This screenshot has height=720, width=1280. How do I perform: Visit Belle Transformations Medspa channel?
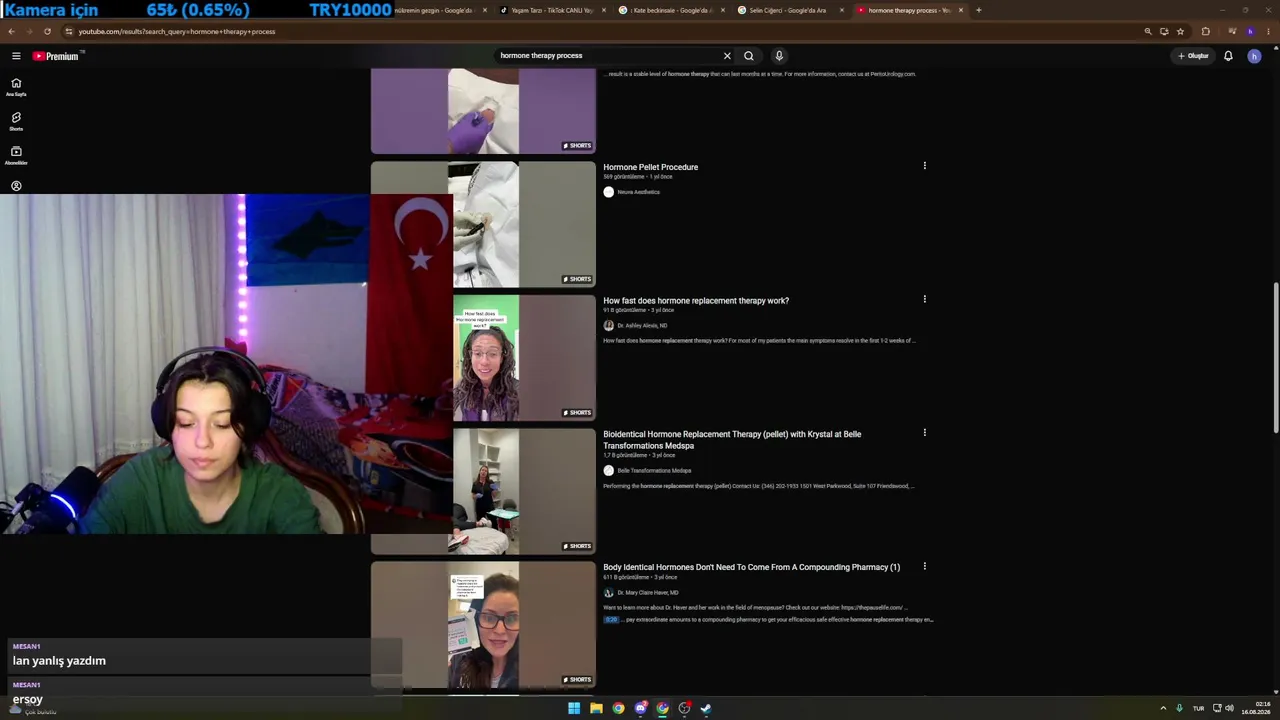[x=654, y=470]
